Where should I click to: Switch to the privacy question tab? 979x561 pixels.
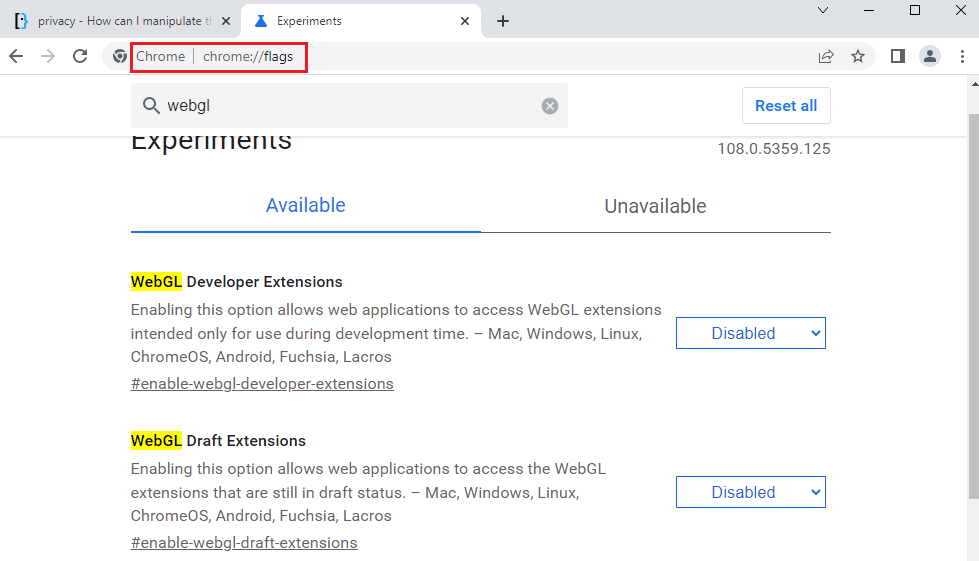pos(122,21)
